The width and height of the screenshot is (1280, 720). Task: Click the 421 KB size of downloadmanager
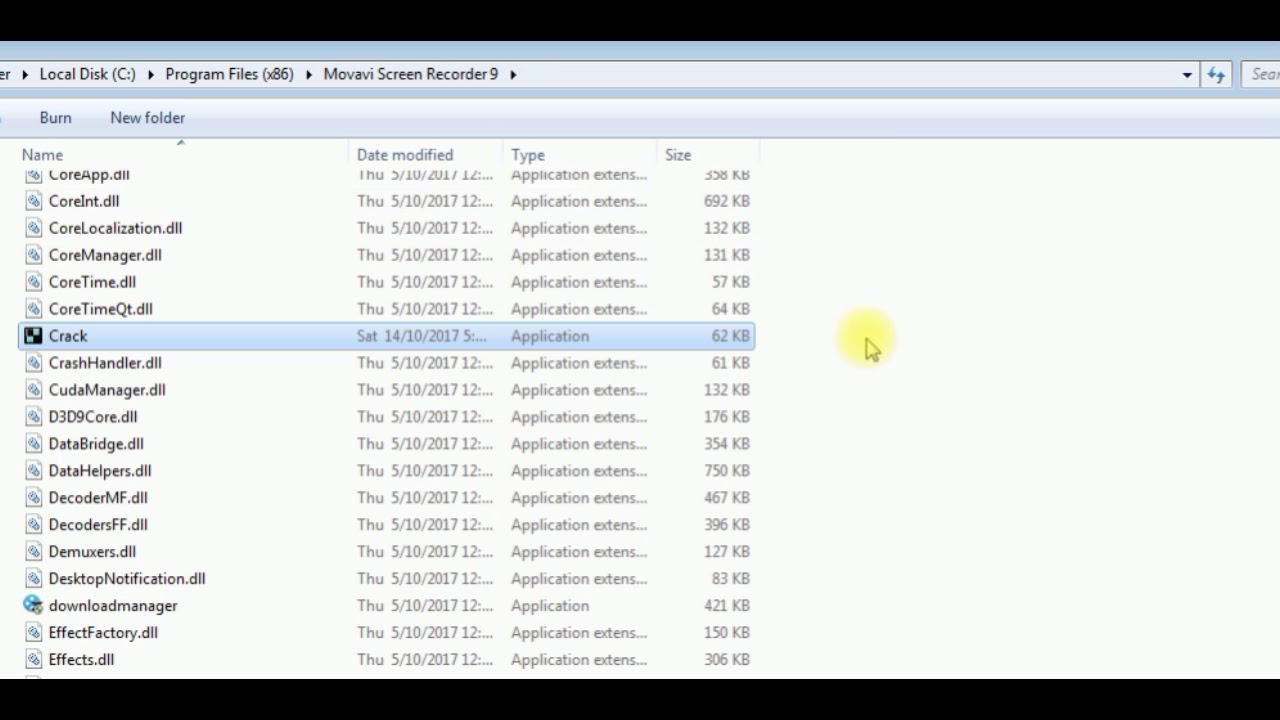[x=727, y=606]
